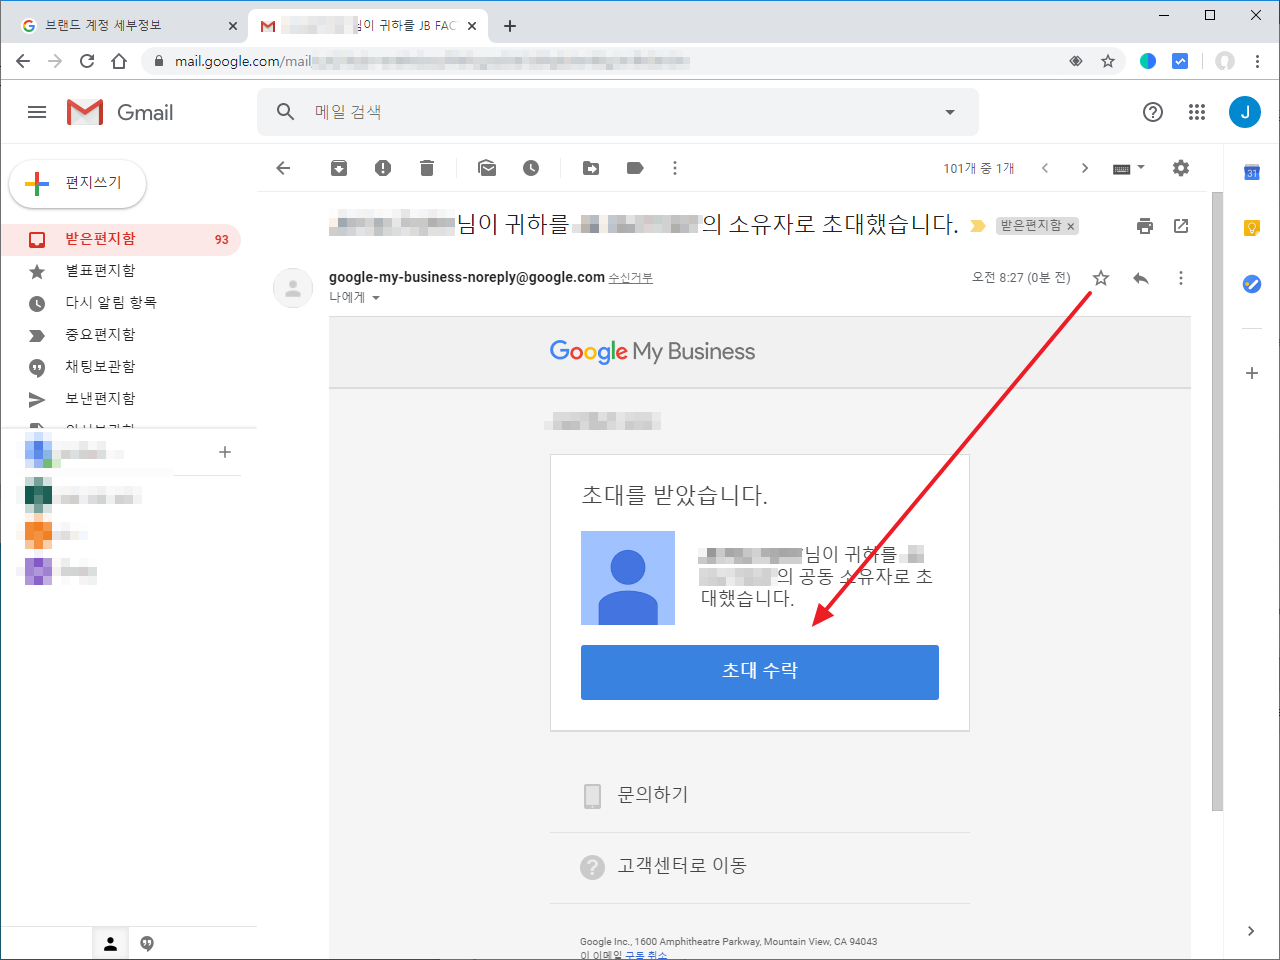Star this email
The height and width of the screenshot is (960, 1280).
click(1101, 278)
